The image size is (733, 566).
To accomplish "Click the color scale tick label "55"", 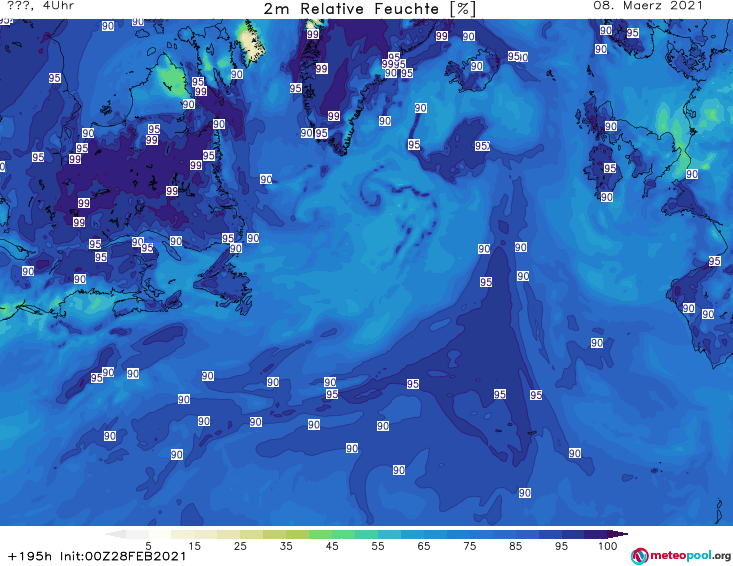I will (378, 546).
